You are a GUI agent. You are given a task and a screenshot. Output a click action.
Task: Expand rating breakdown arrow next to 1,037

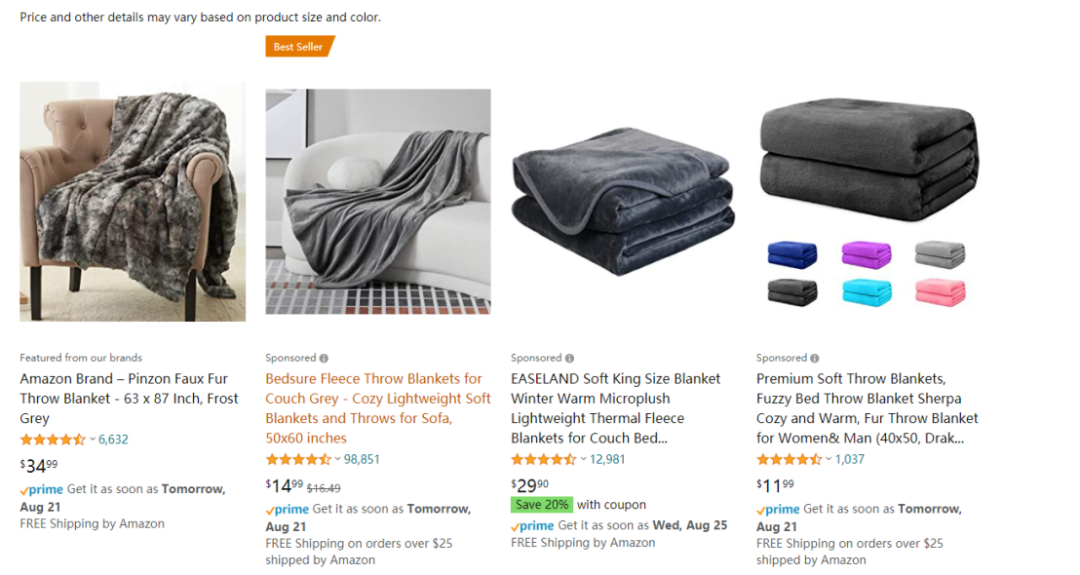[x=829, y=459]
